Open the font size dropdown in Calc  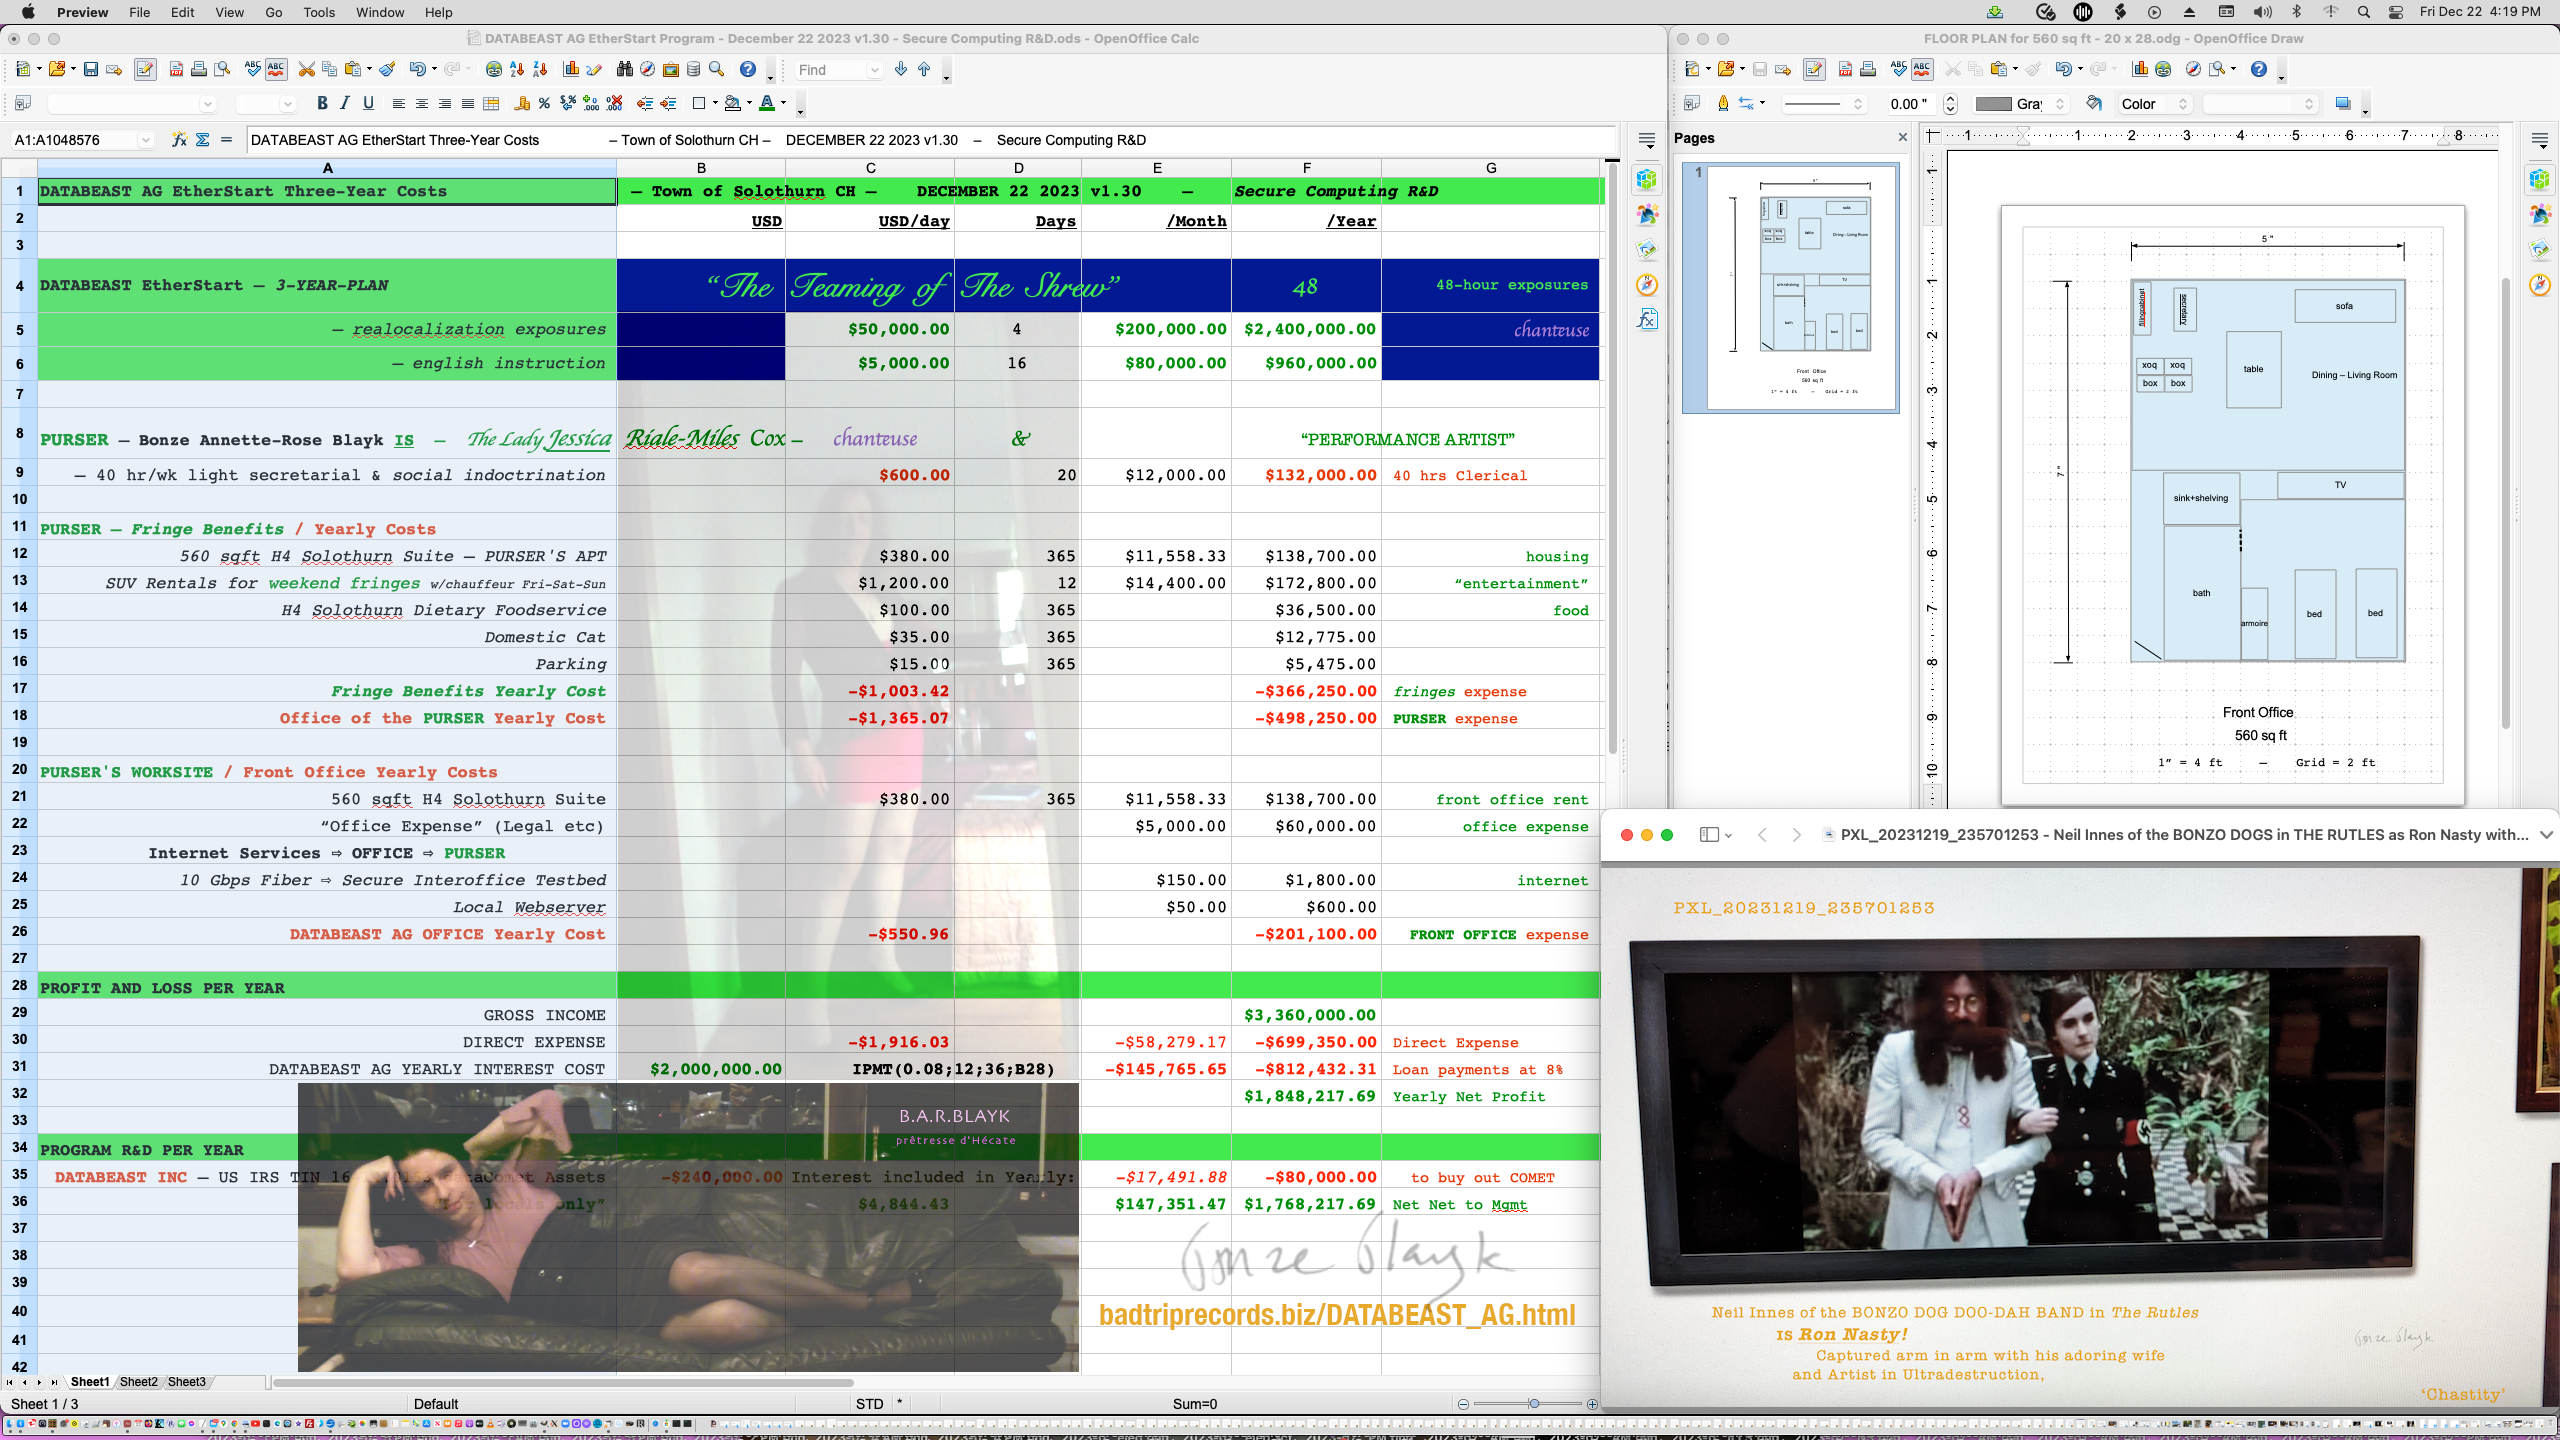(x=288, y=103)
